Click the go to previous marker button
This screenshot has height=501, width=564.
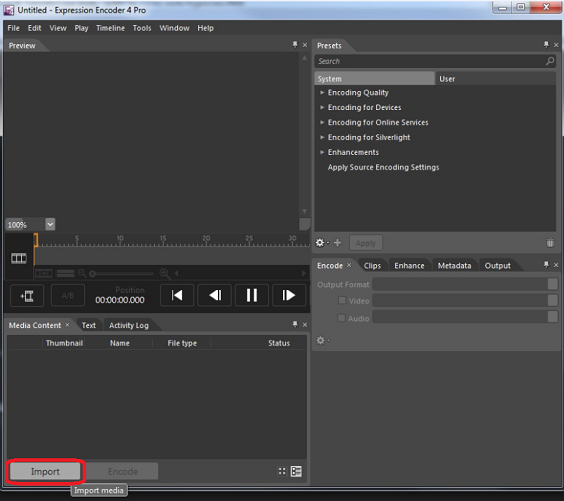[177, 295]
